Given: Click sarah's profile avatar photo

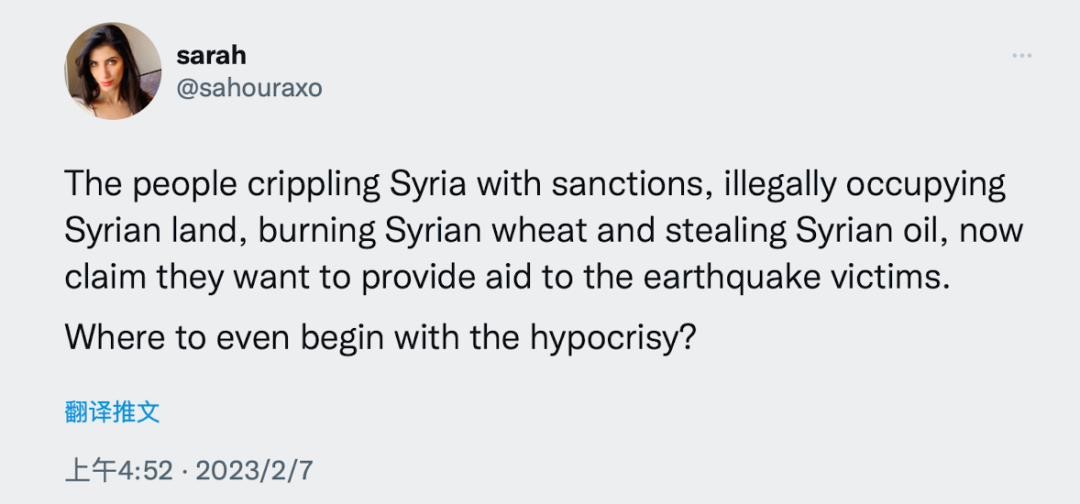Looking at the screenshot, I should click(x=113, y=71).
